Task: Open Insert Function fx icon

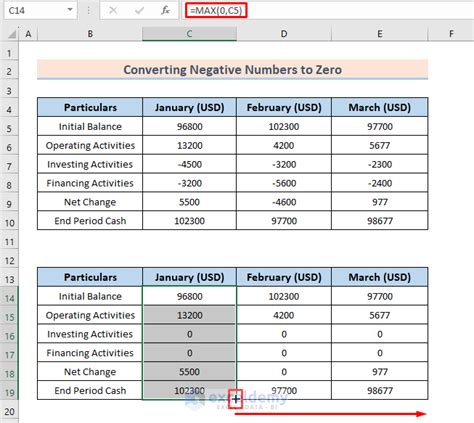Action: click(165, 10)
